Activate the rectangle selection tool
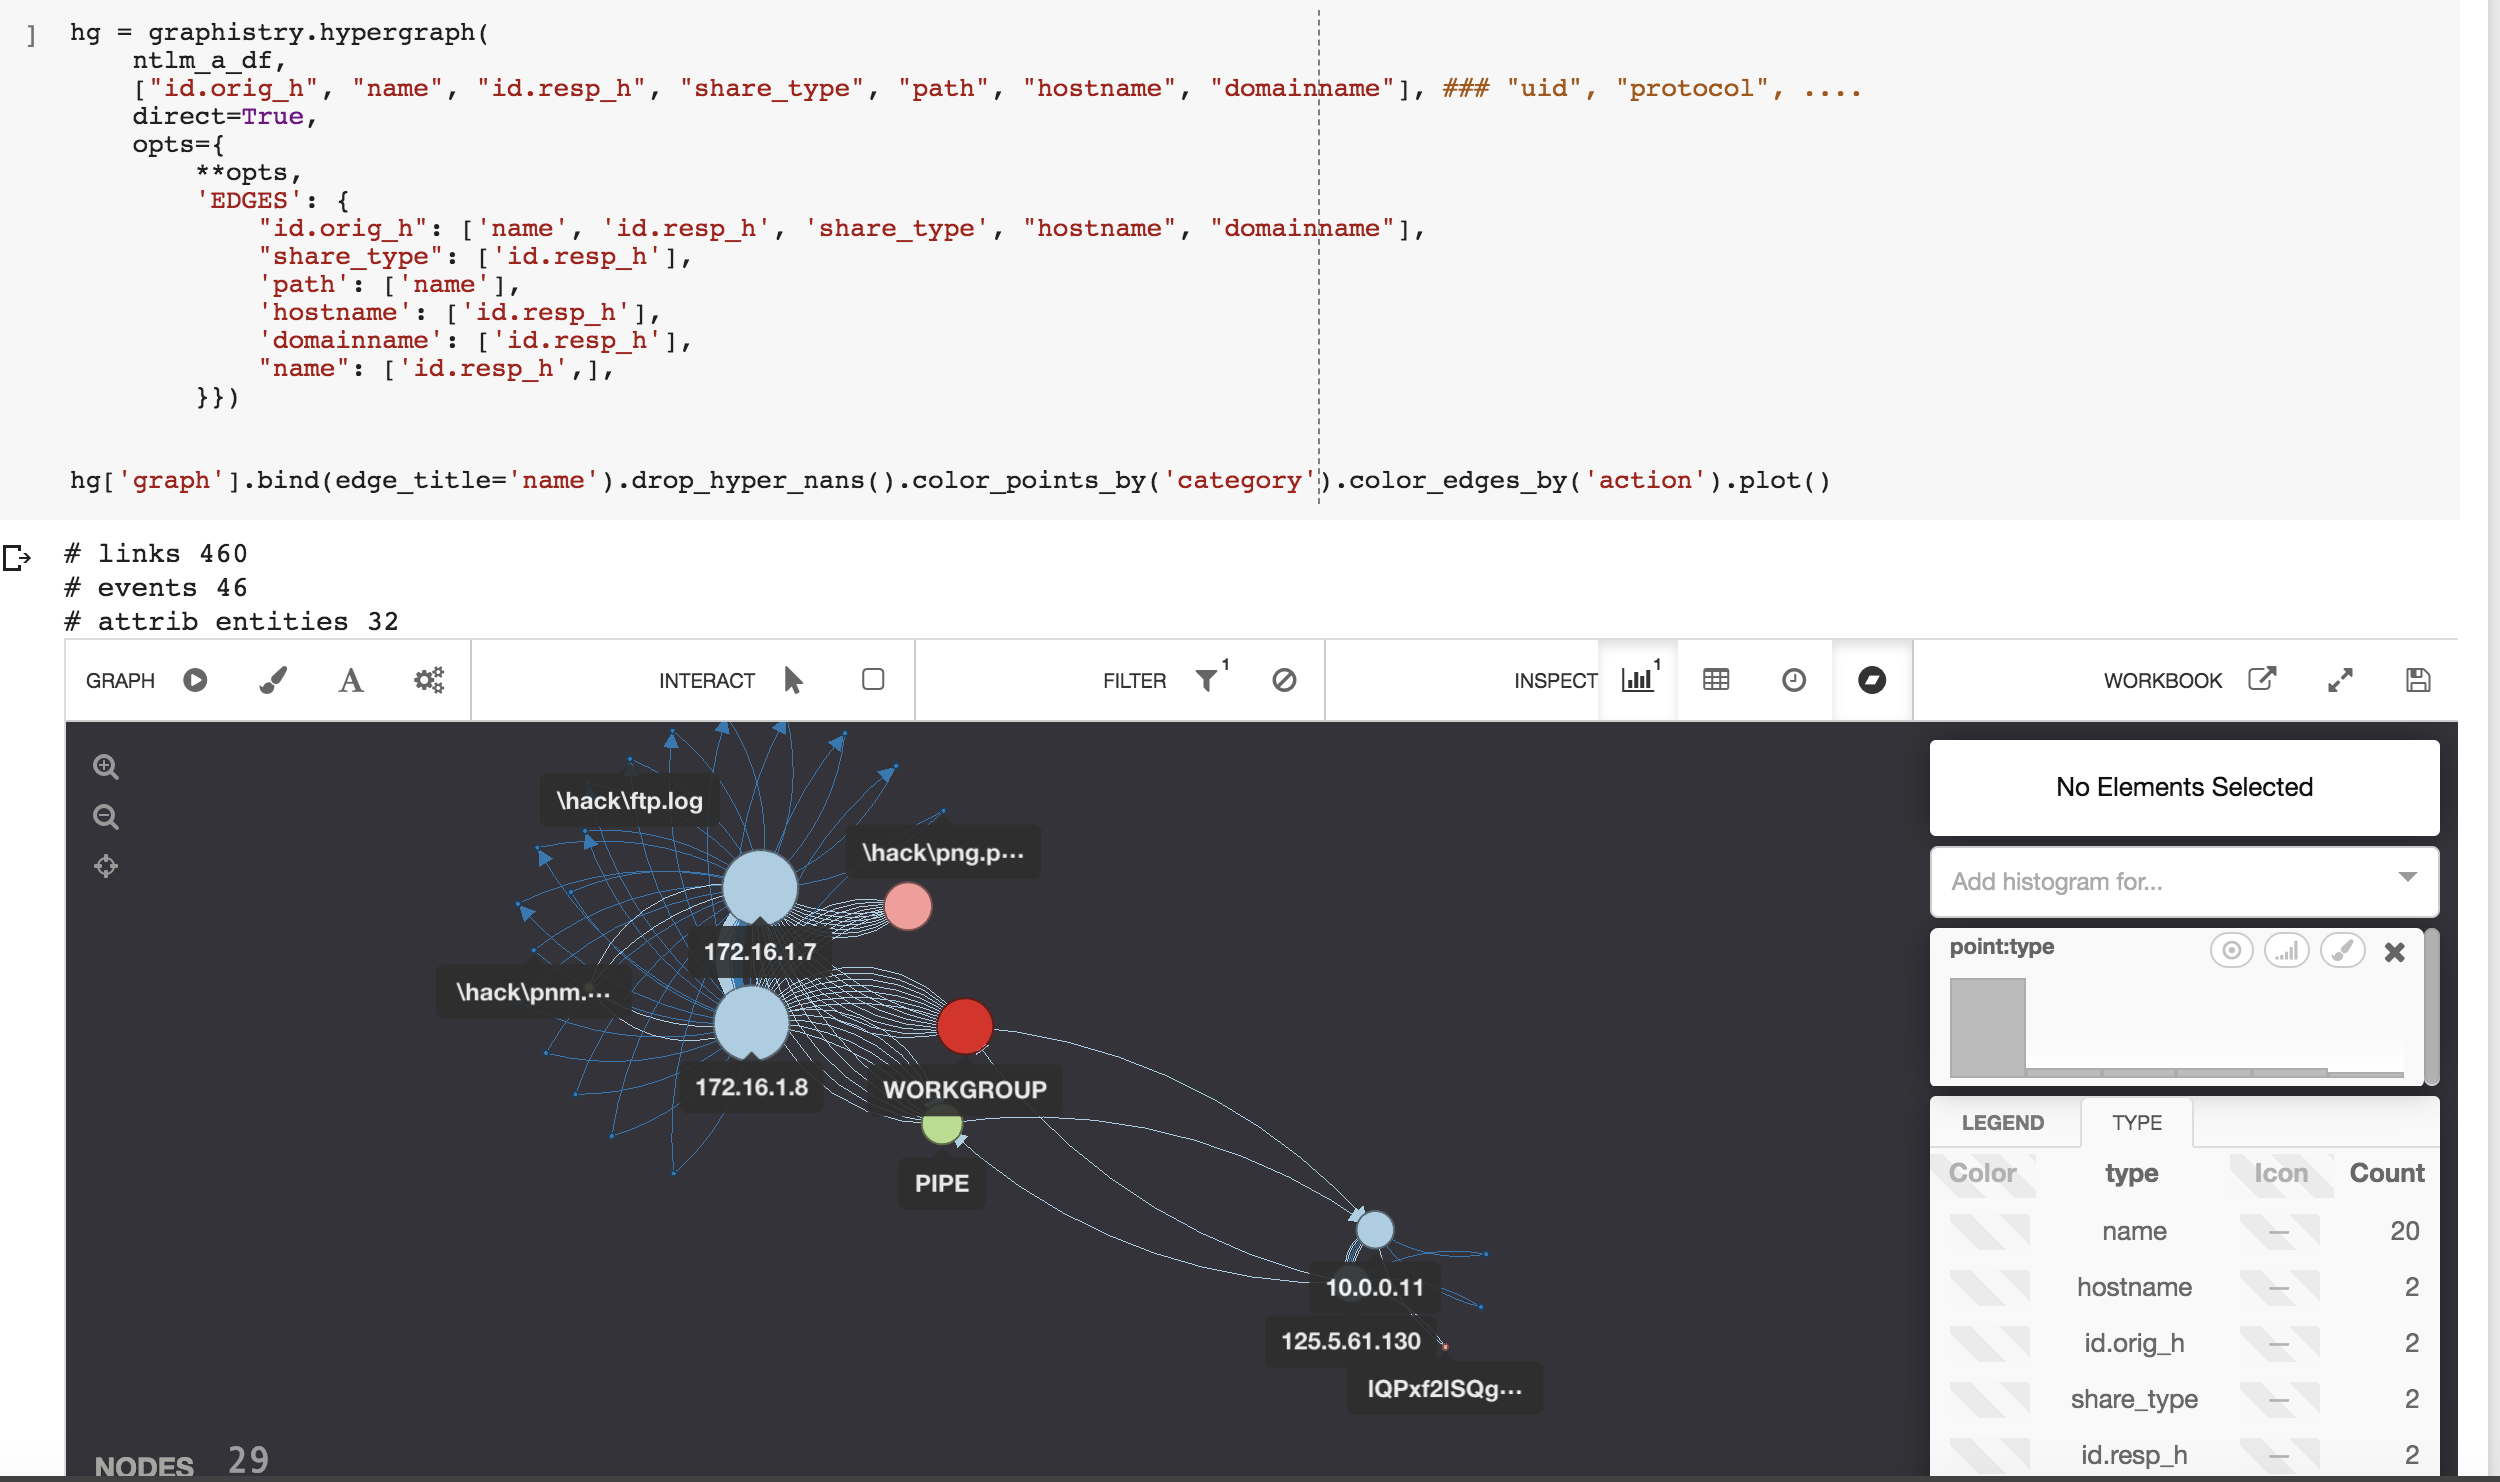 pos(873,680)
